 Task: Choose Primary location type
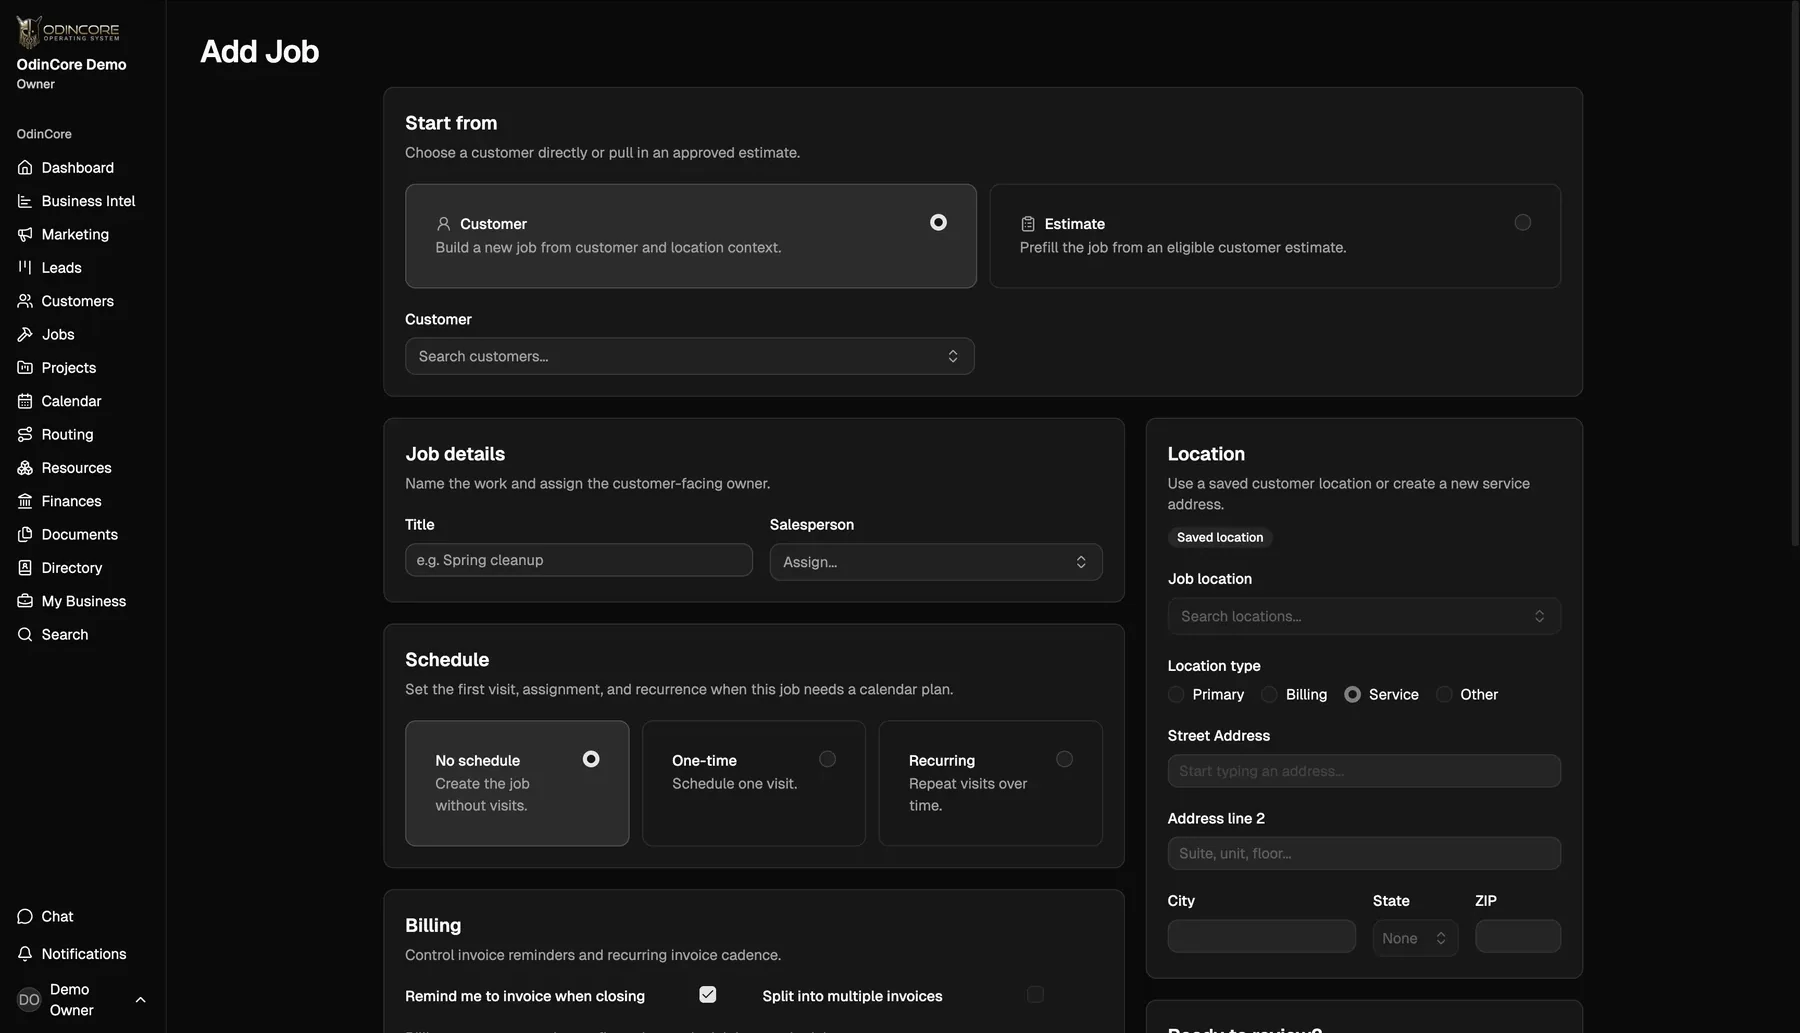tap(1176, 694)
